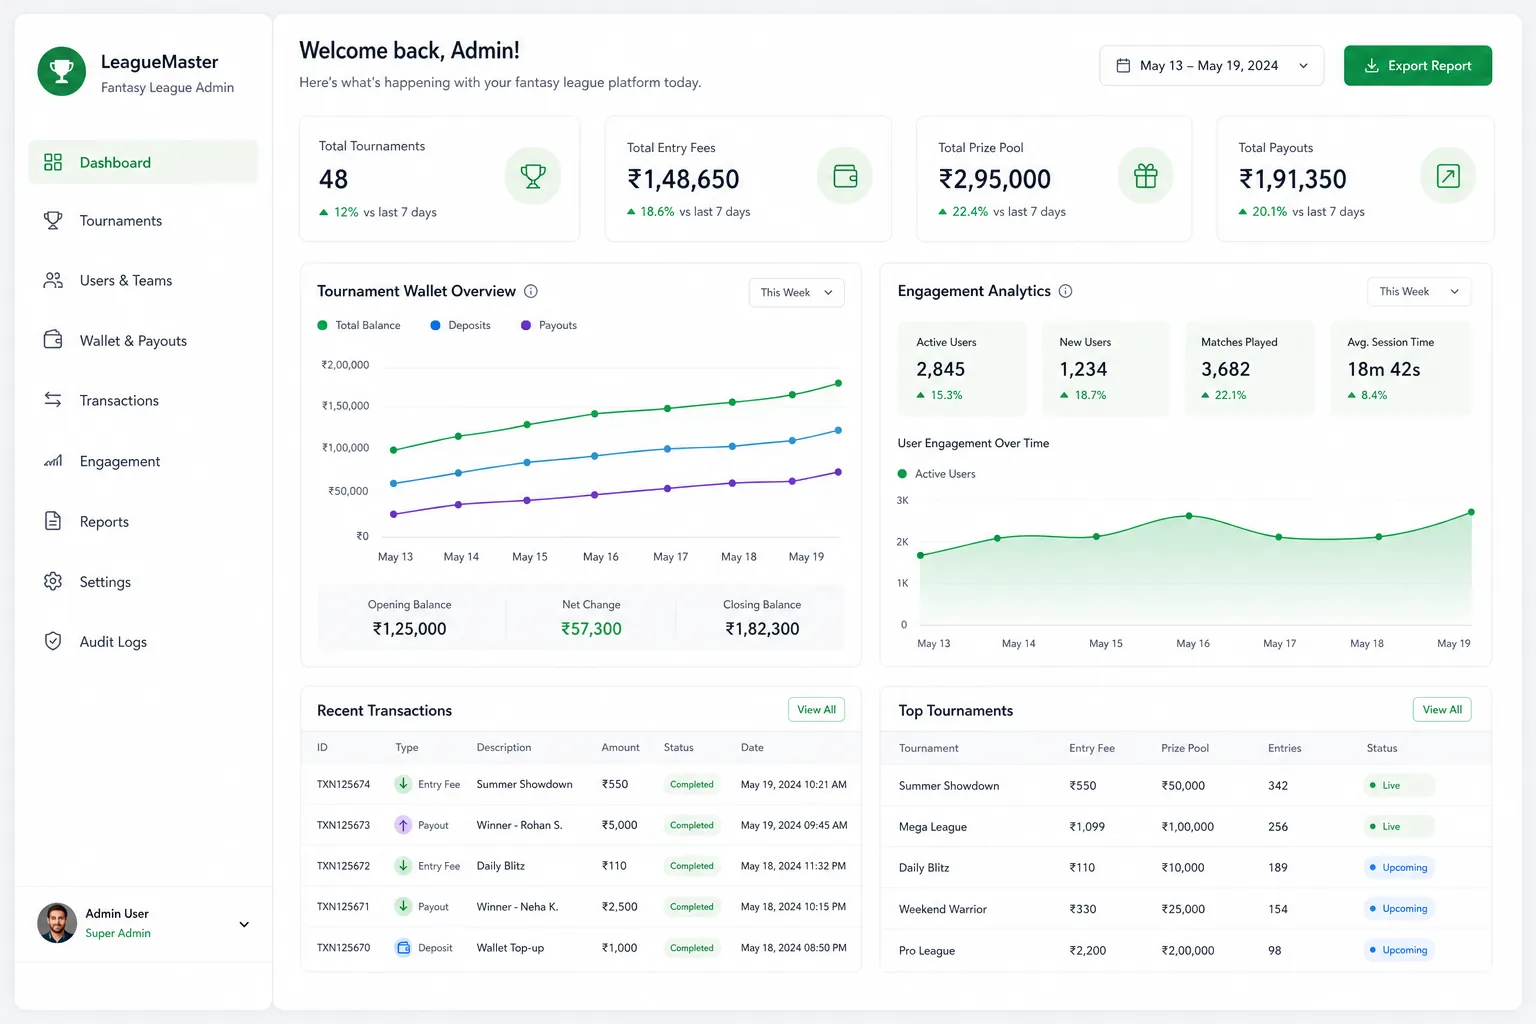The width and height of the screenshot is (1536, 1024).
Task: Click the Audit Logs shield icon
Action: (53, 641)
